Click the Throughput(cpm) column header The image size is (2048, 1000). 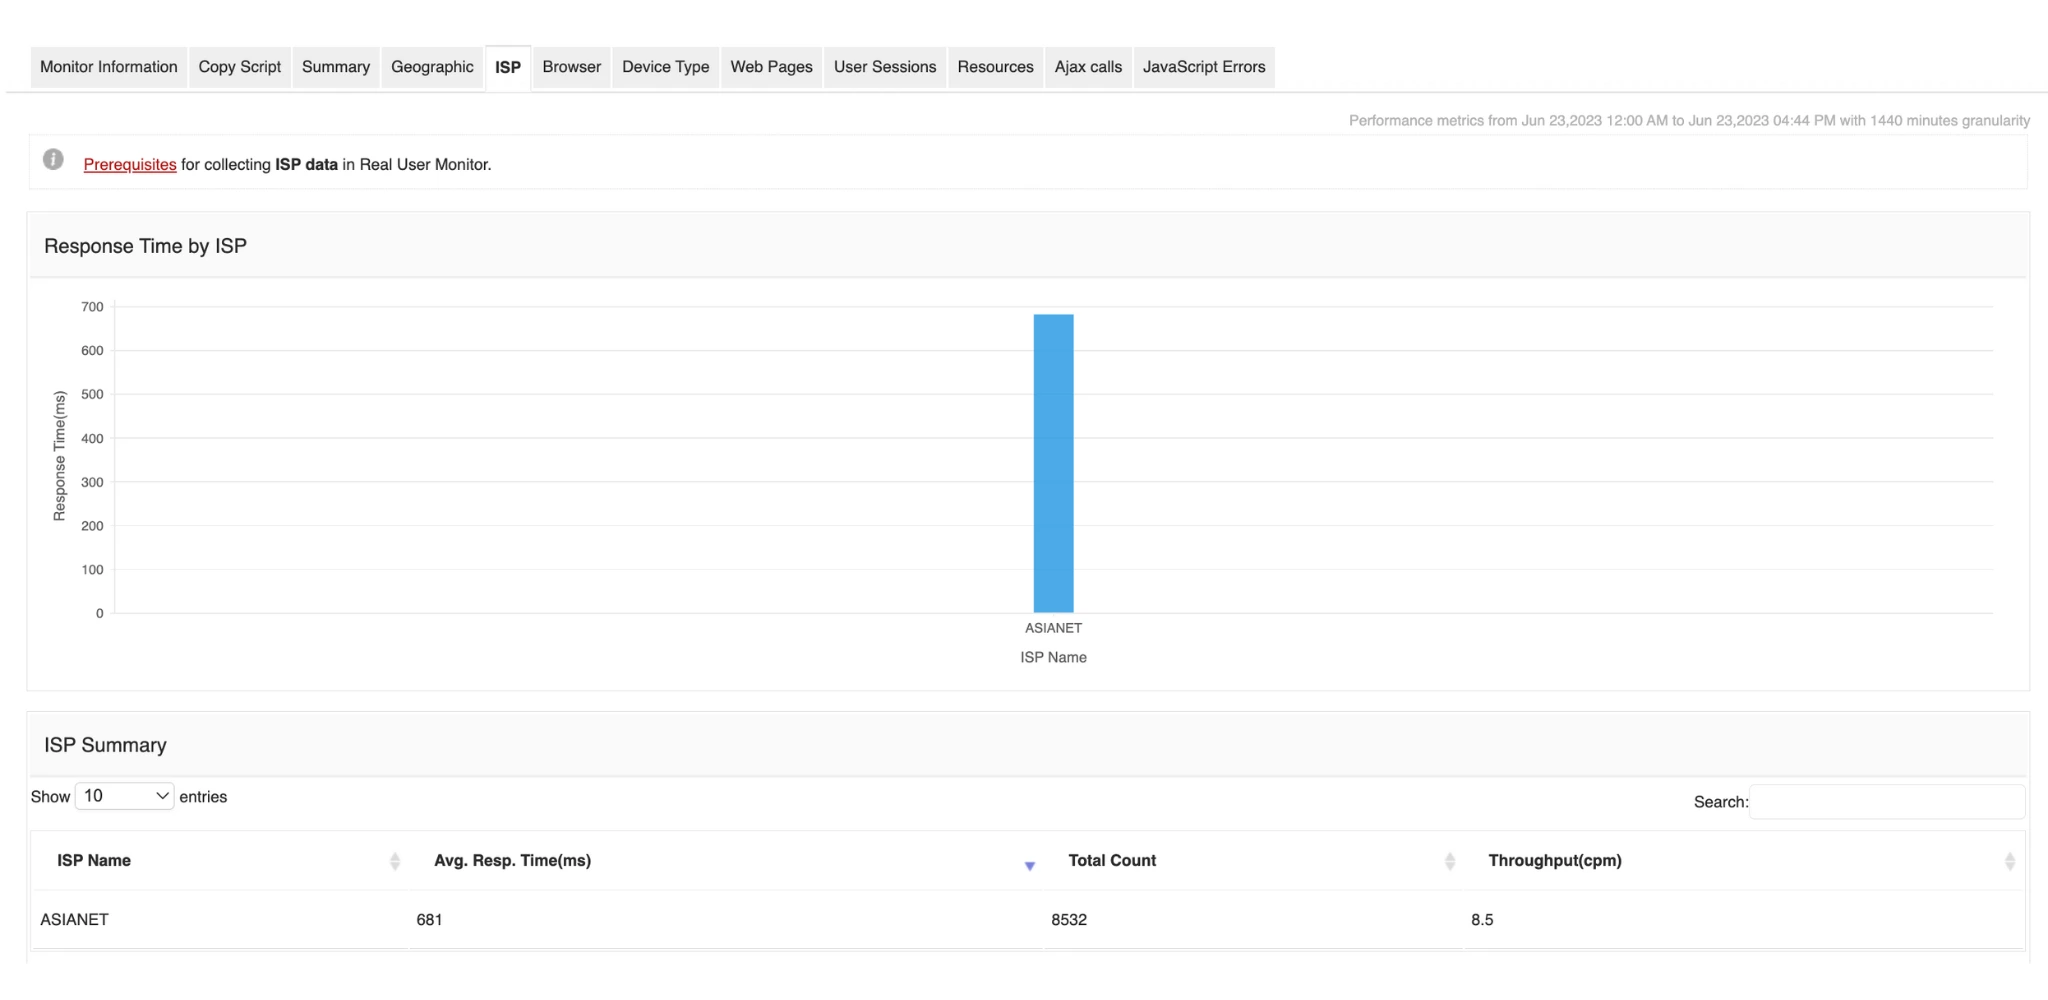(x=1555, y=861)
